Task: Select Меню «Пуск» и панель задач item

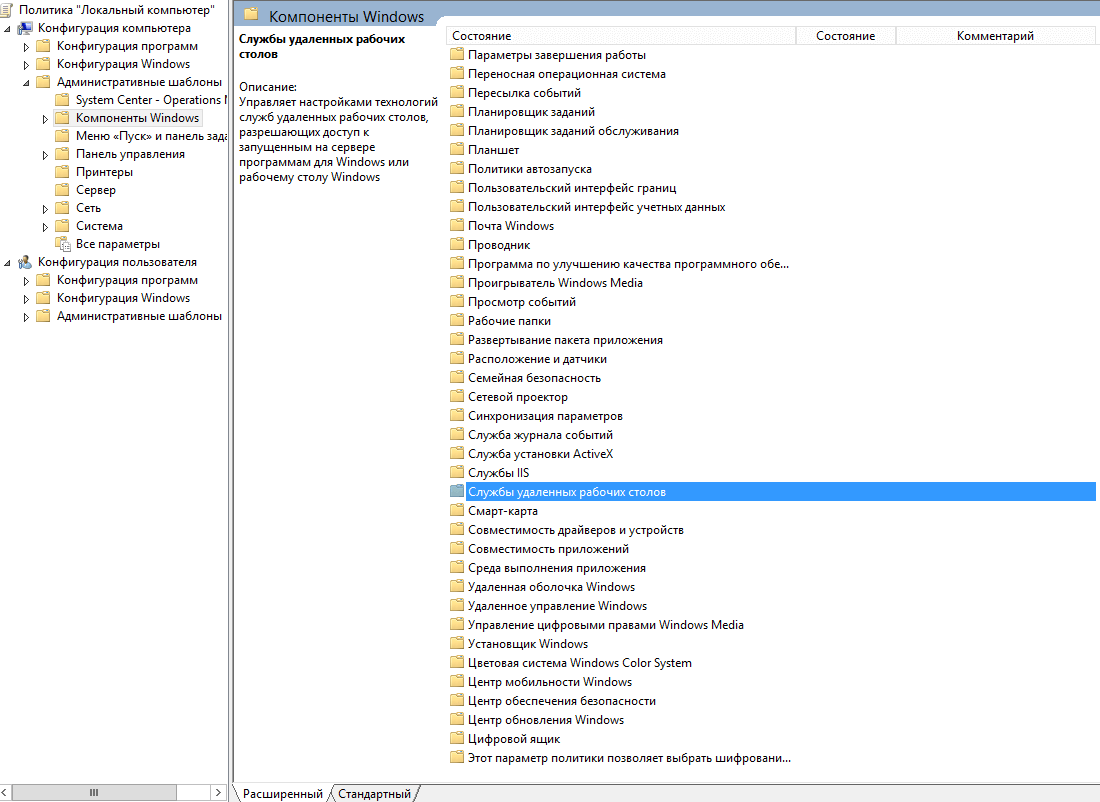Action: 151,136
